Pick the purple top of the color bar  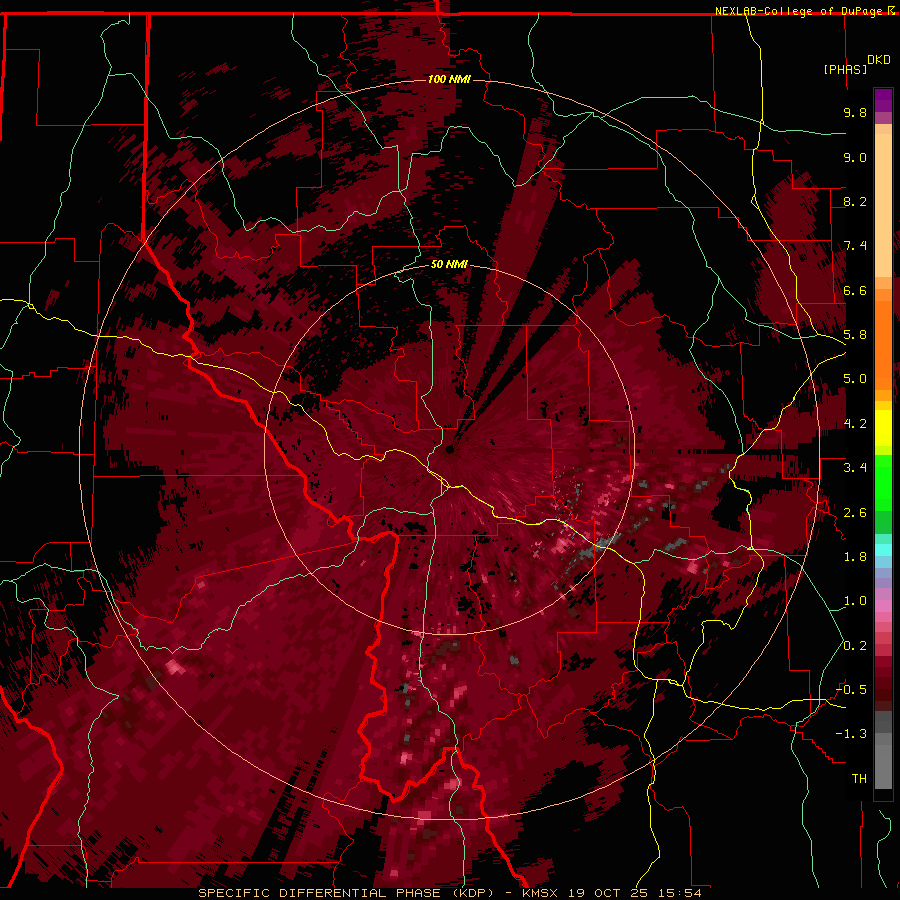(883, 100)
